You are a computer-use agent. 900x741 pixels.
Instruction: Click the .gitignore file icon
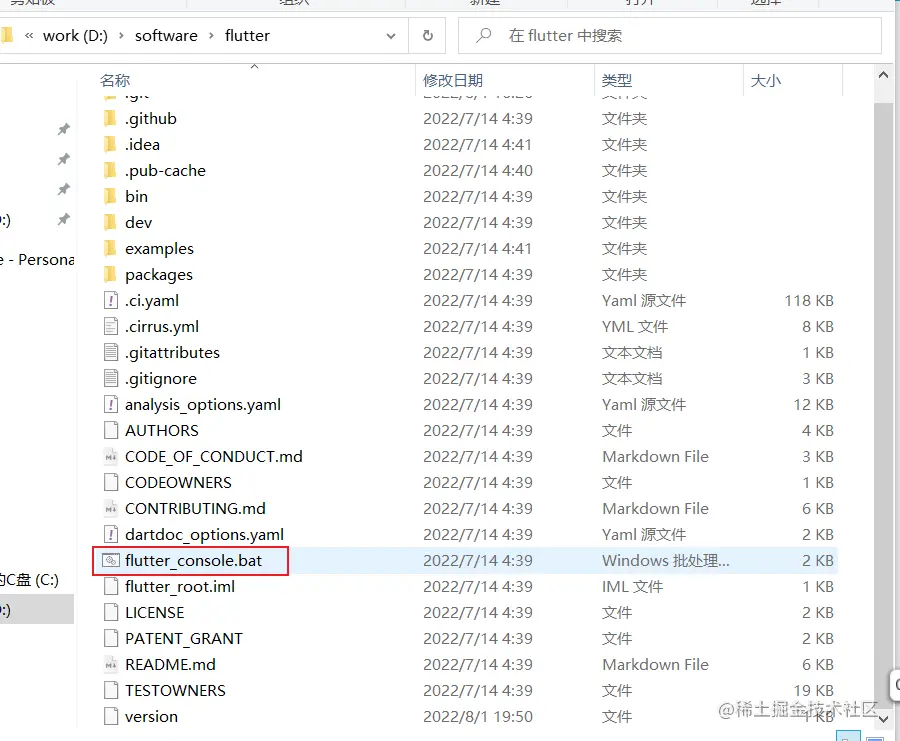pyautogui.click(x=111, y=378)
